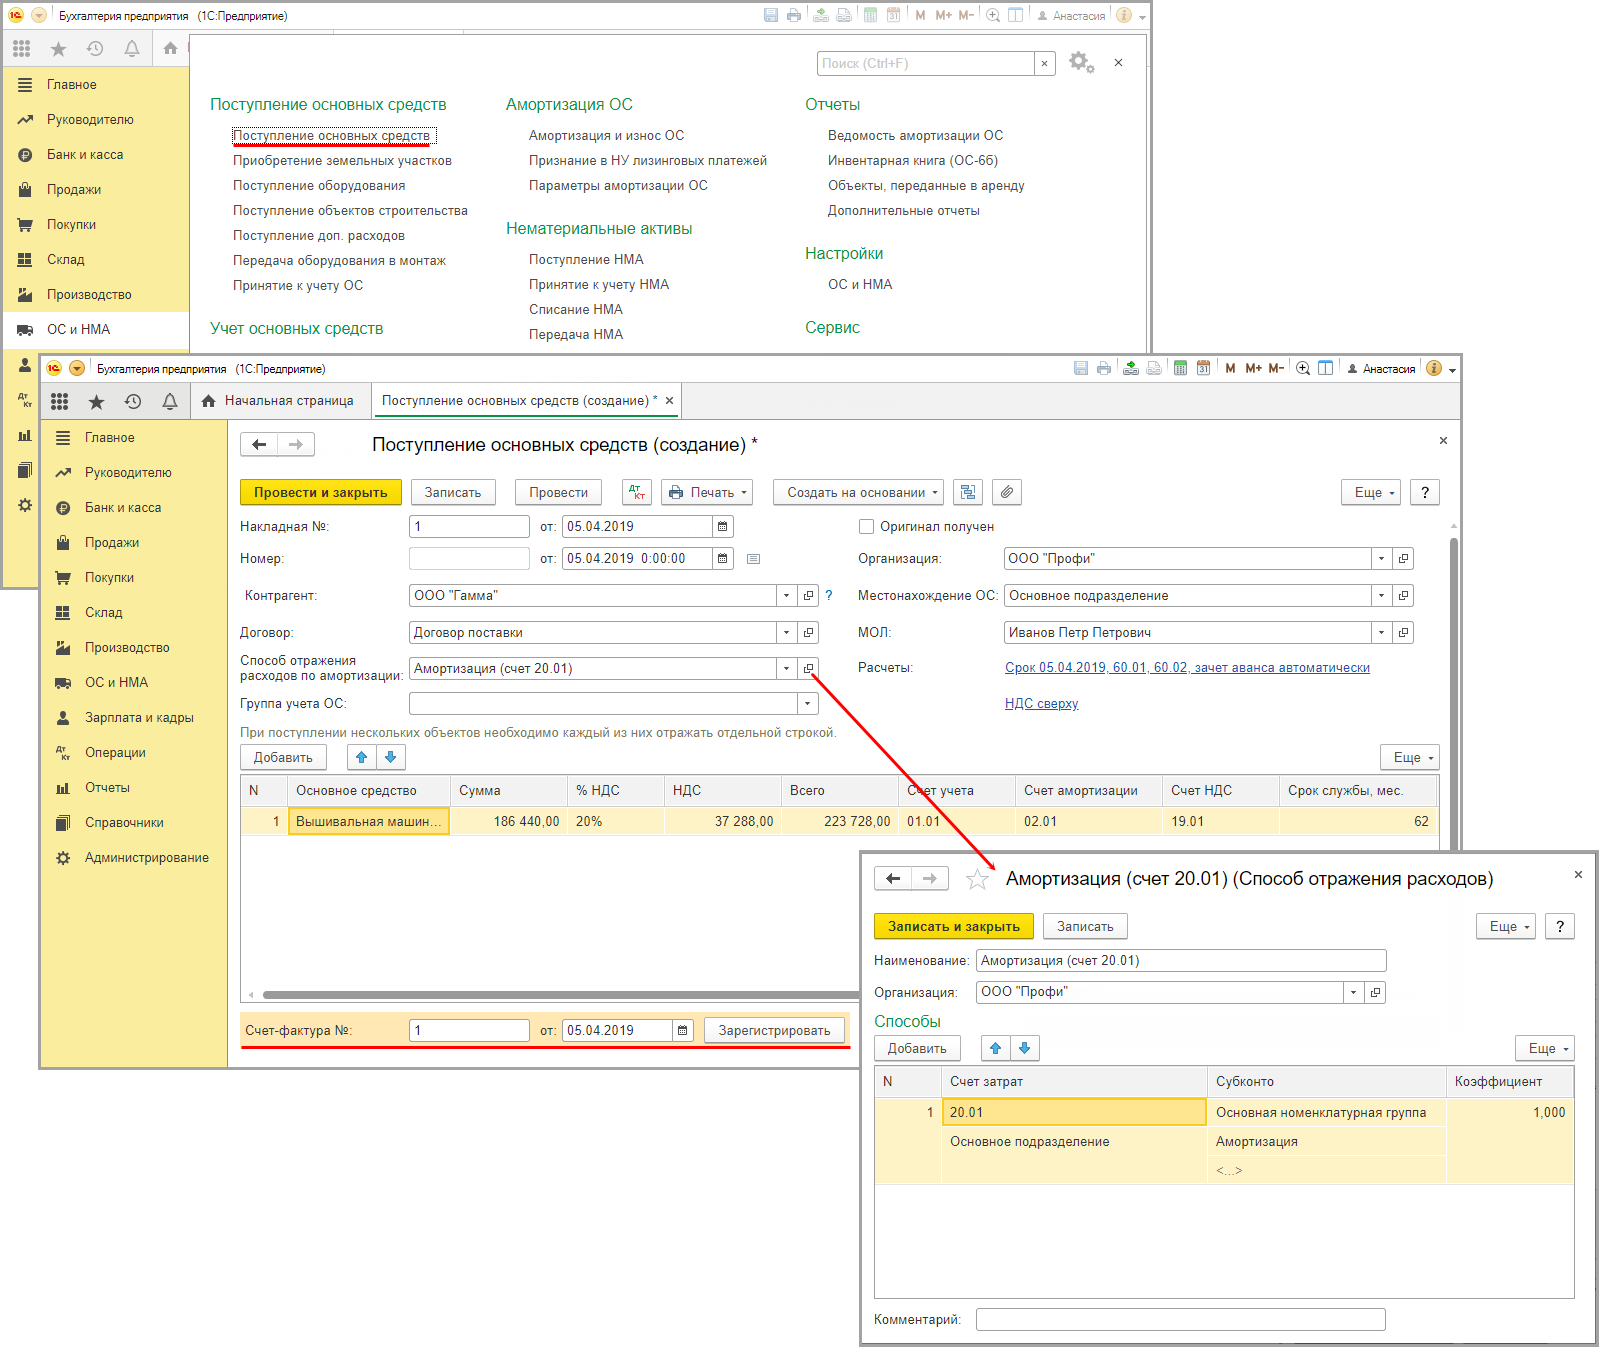Click horizontal scrollbar of document table
Viewport: 1601px width, 1348px height.
click(x=560, y=995)
